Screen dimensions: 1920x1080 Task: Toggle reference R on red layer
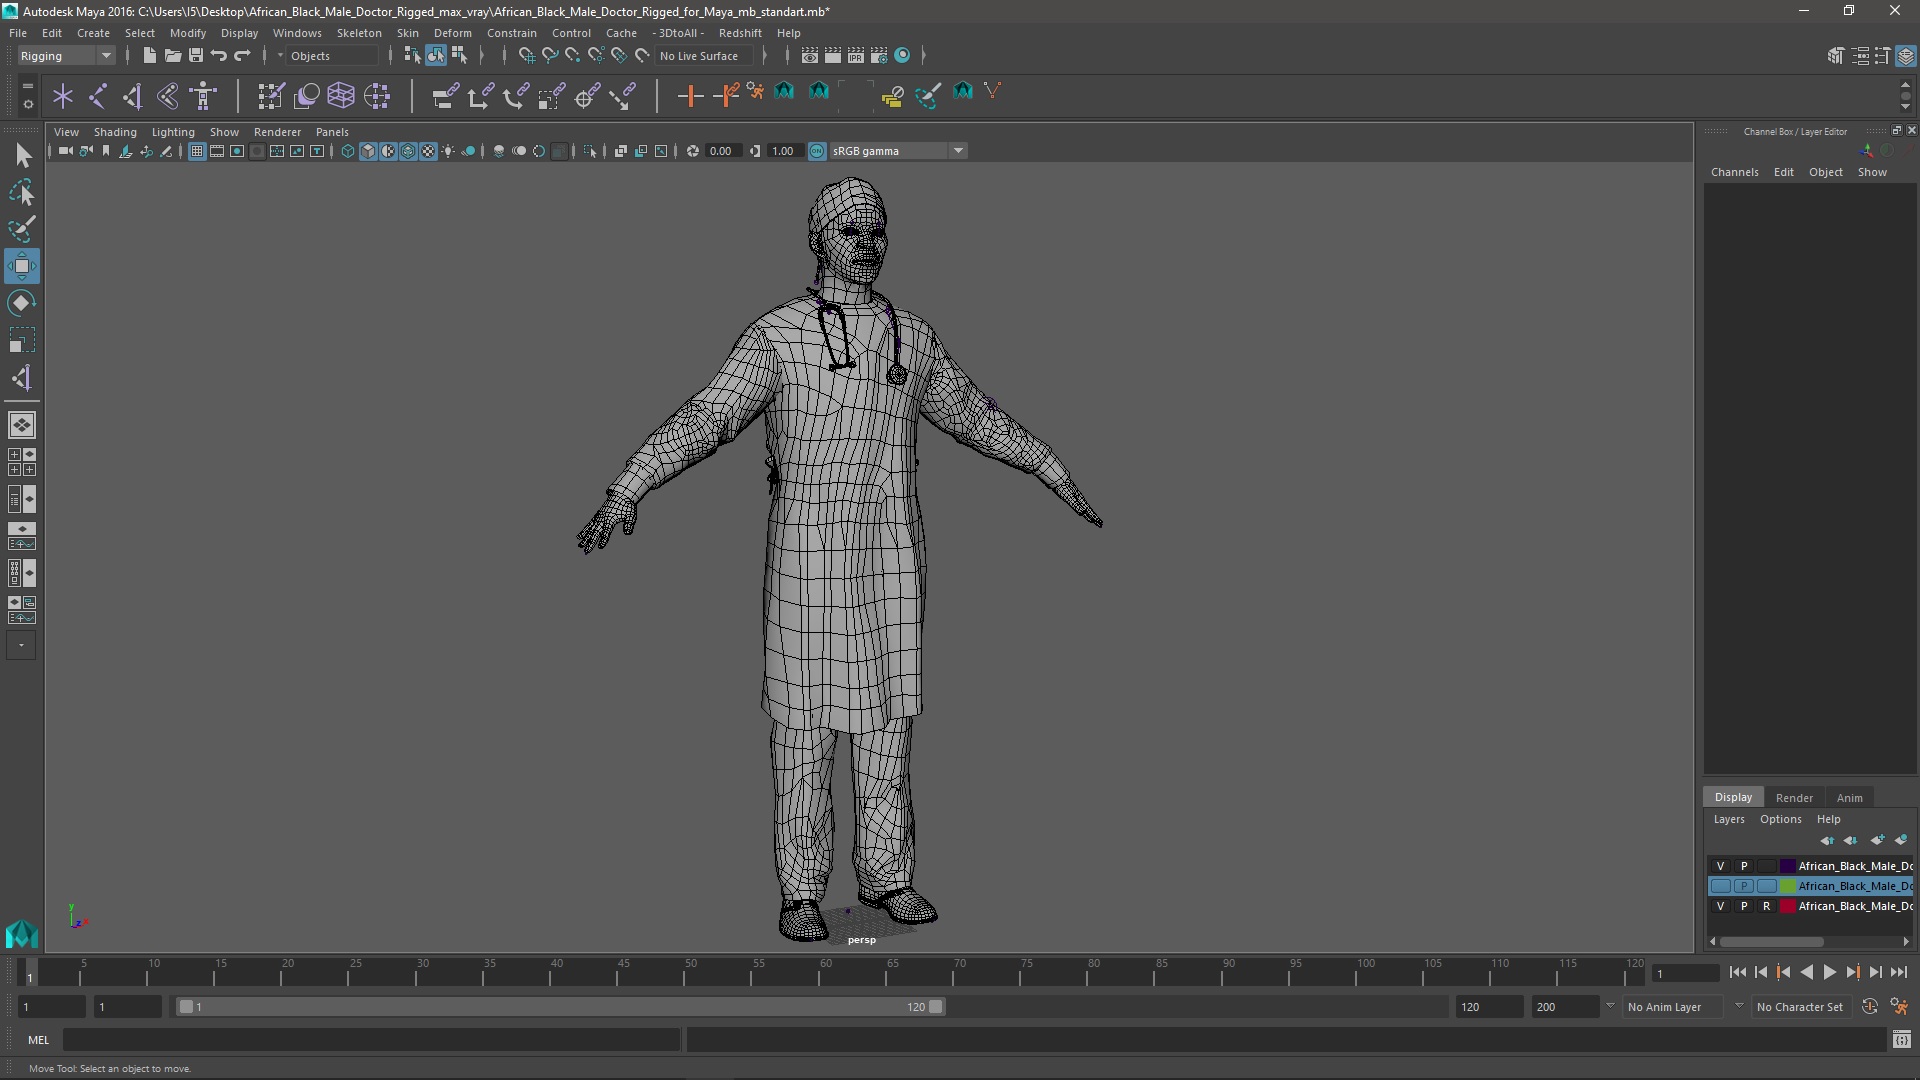(1766, 906)
